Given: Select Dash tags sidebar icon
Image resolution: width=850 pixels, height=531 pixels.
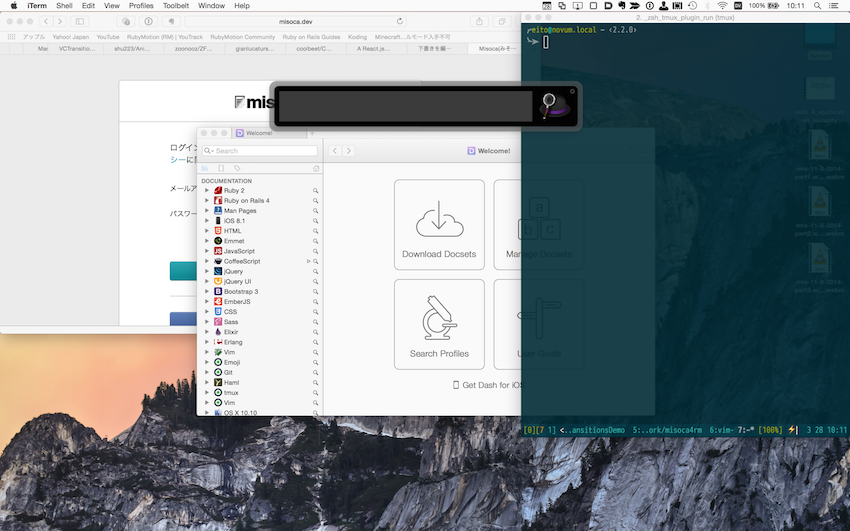Looking at the screenshot, I should pyautogui.click(x=237, y=169).
